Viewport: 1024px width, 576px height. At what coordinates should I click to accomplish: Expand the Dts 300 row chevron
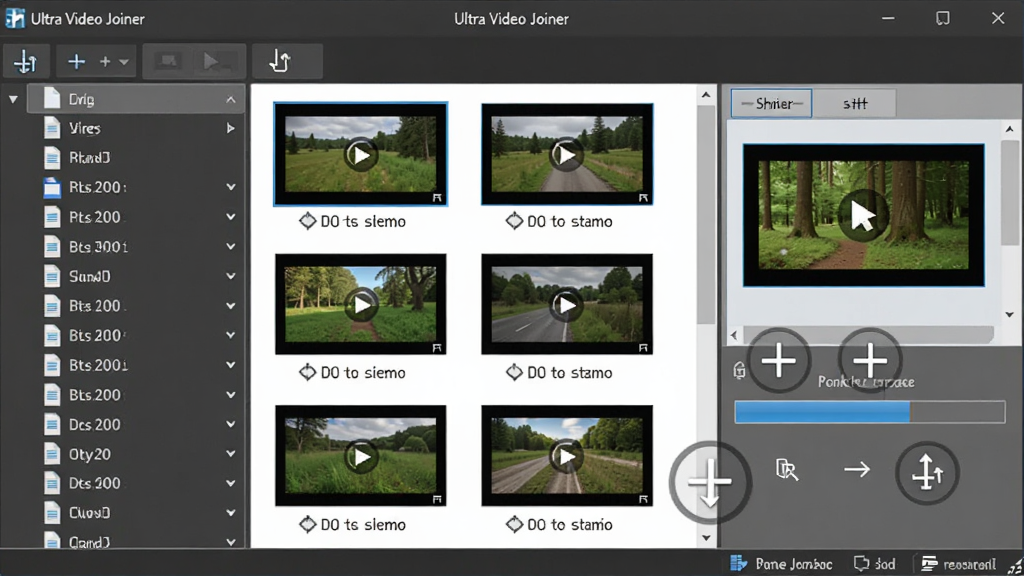(x=231, y=483)
